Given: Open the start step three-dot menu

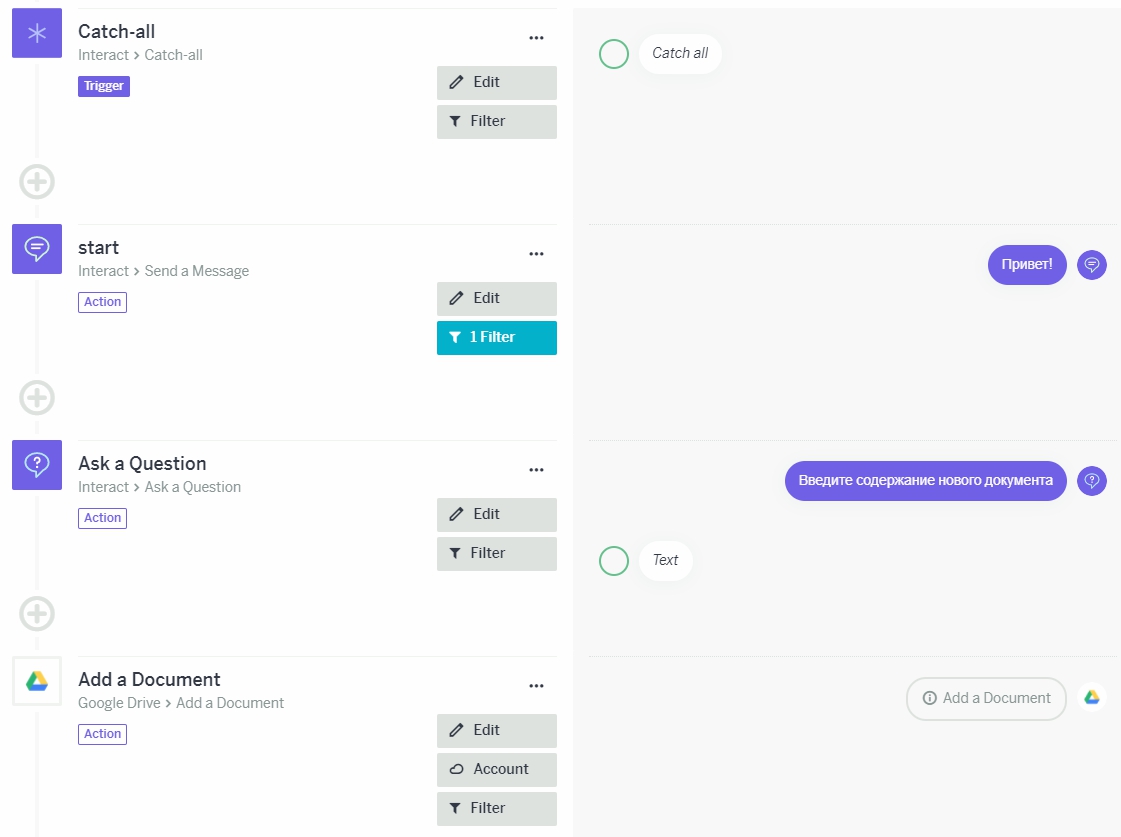Looking at the screenshot, I should click(536, 254).
